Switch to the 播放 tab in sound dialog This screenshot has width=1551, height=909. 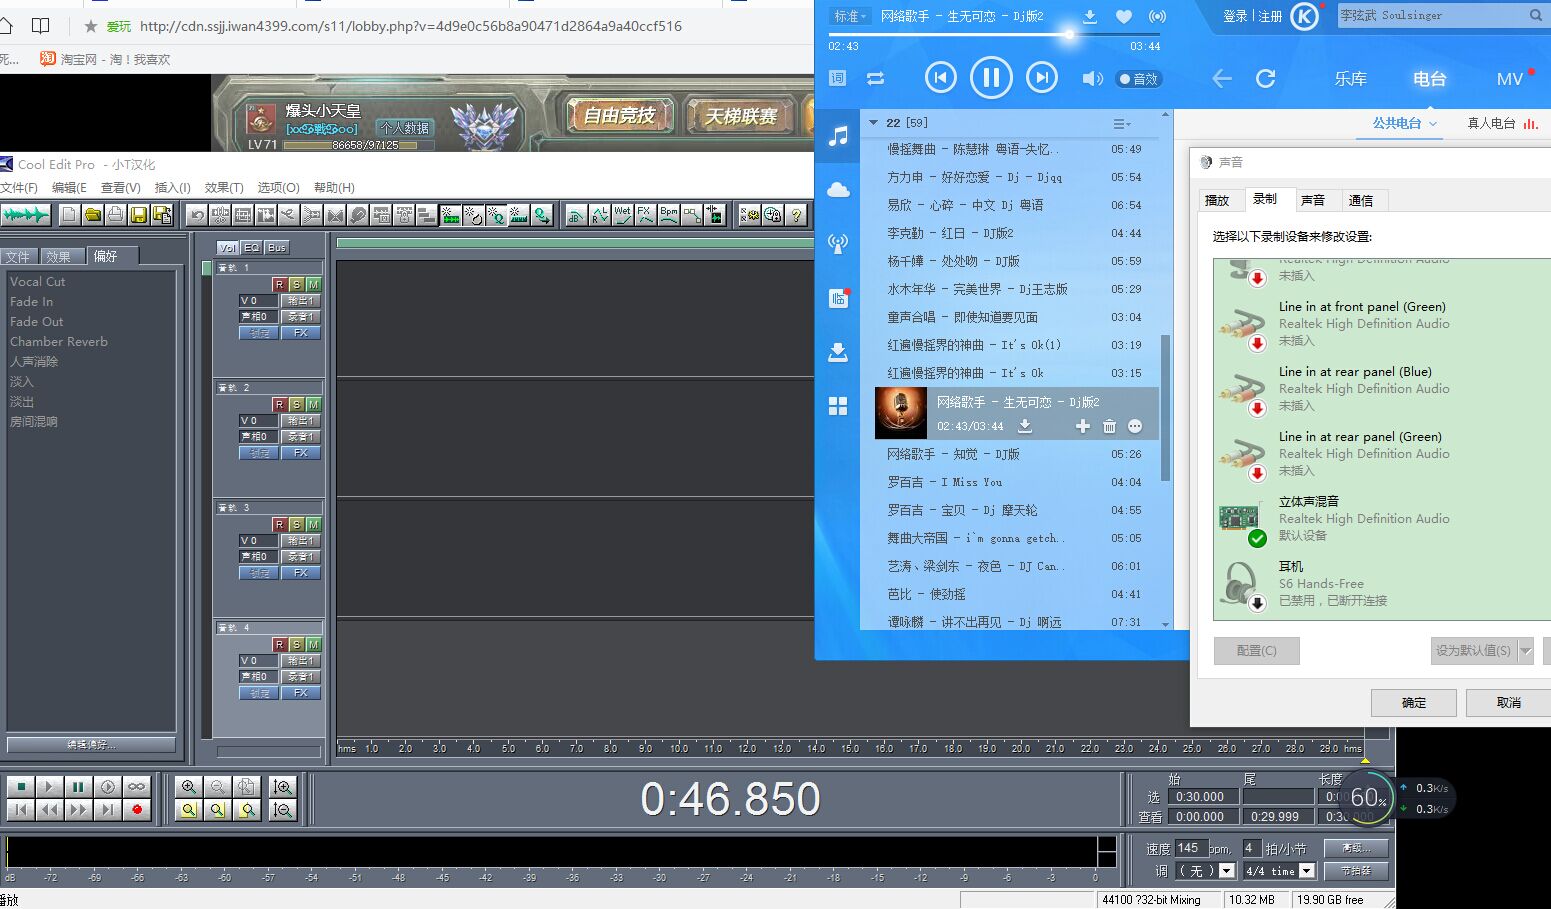[1217, 200]
